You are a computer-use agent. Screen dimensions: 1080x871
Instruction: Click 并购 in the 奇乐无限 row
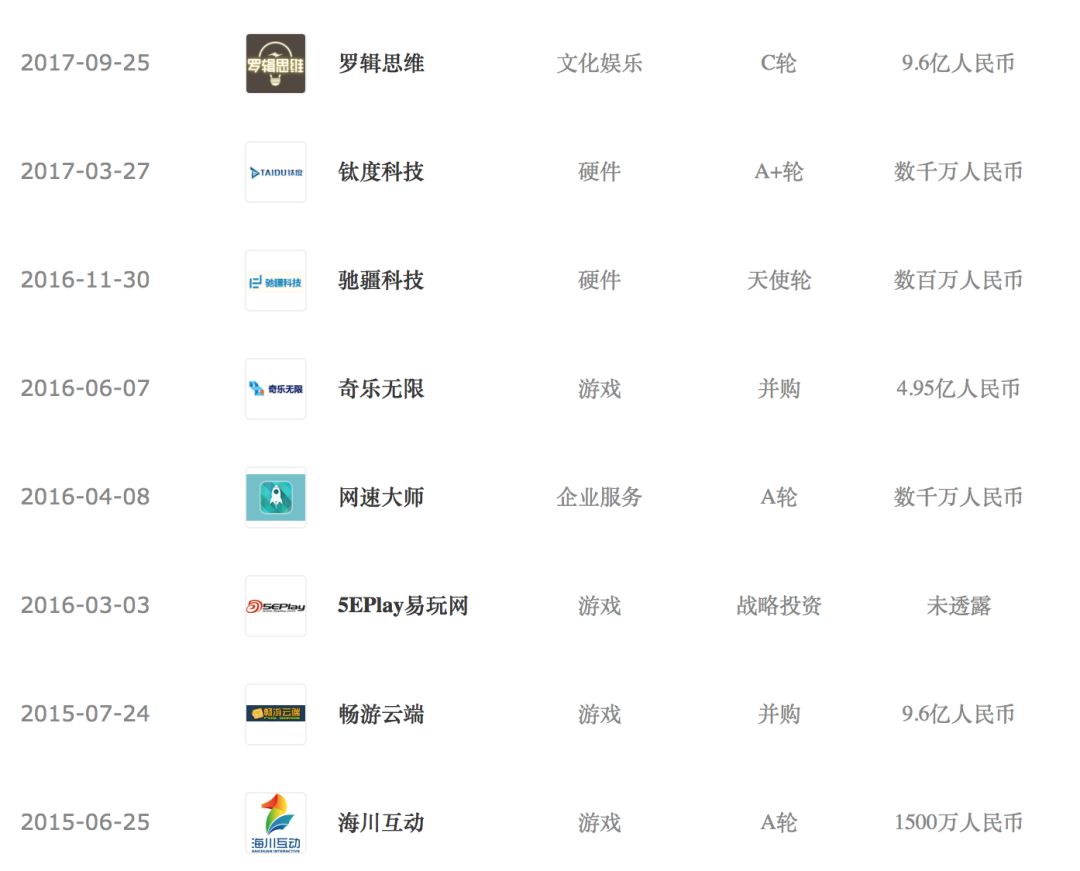779,388
